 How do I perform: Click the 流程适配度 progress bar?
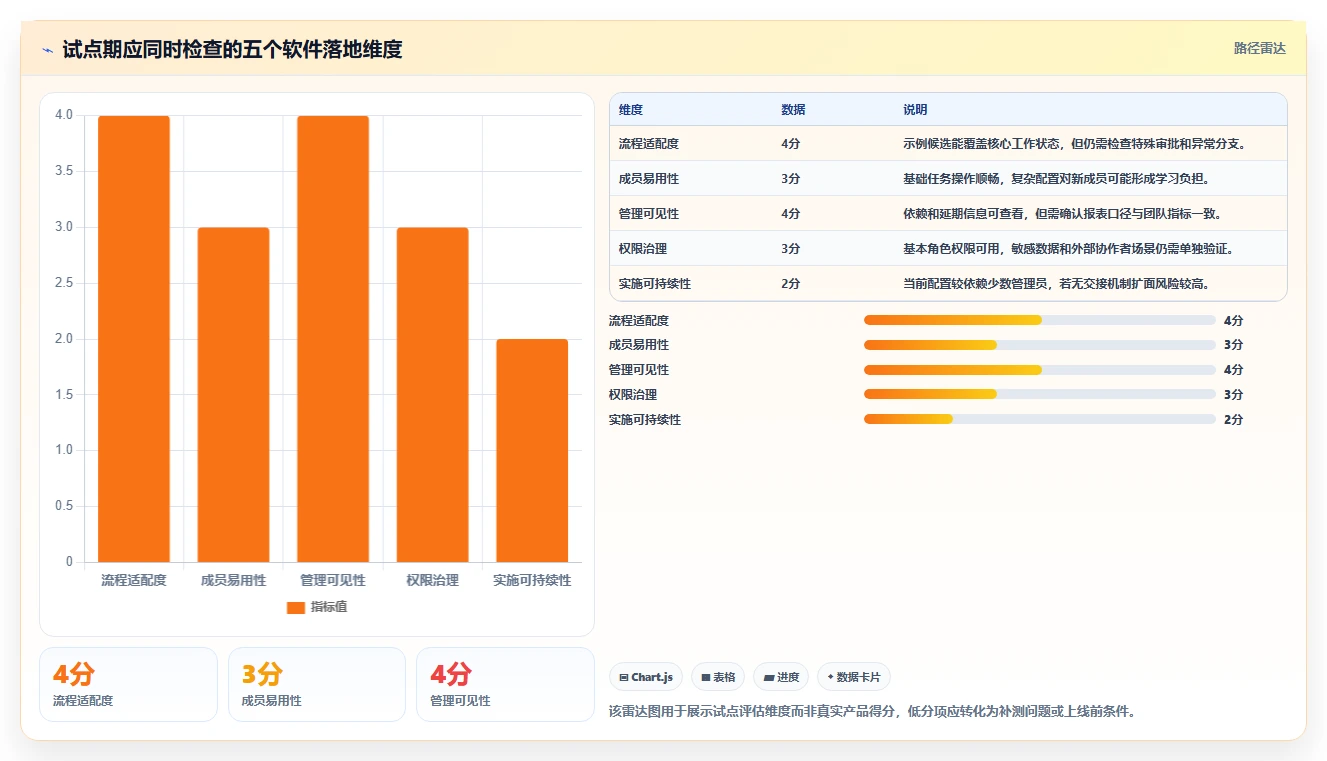pos(1040,320)
